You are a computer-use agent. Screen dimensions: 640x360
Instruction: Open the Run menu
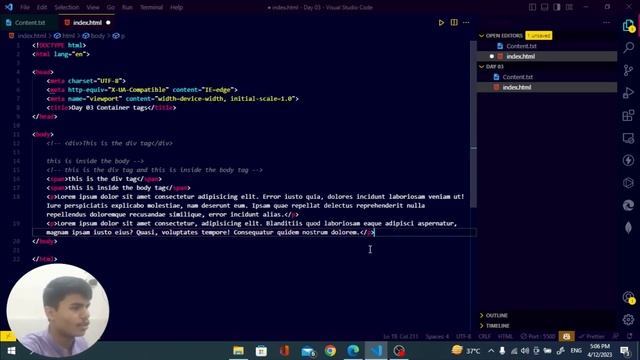[x=127, y=7]
